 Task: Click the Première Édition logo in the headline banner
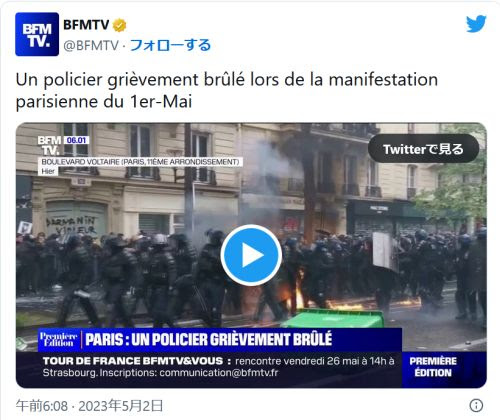click(59, 340)
